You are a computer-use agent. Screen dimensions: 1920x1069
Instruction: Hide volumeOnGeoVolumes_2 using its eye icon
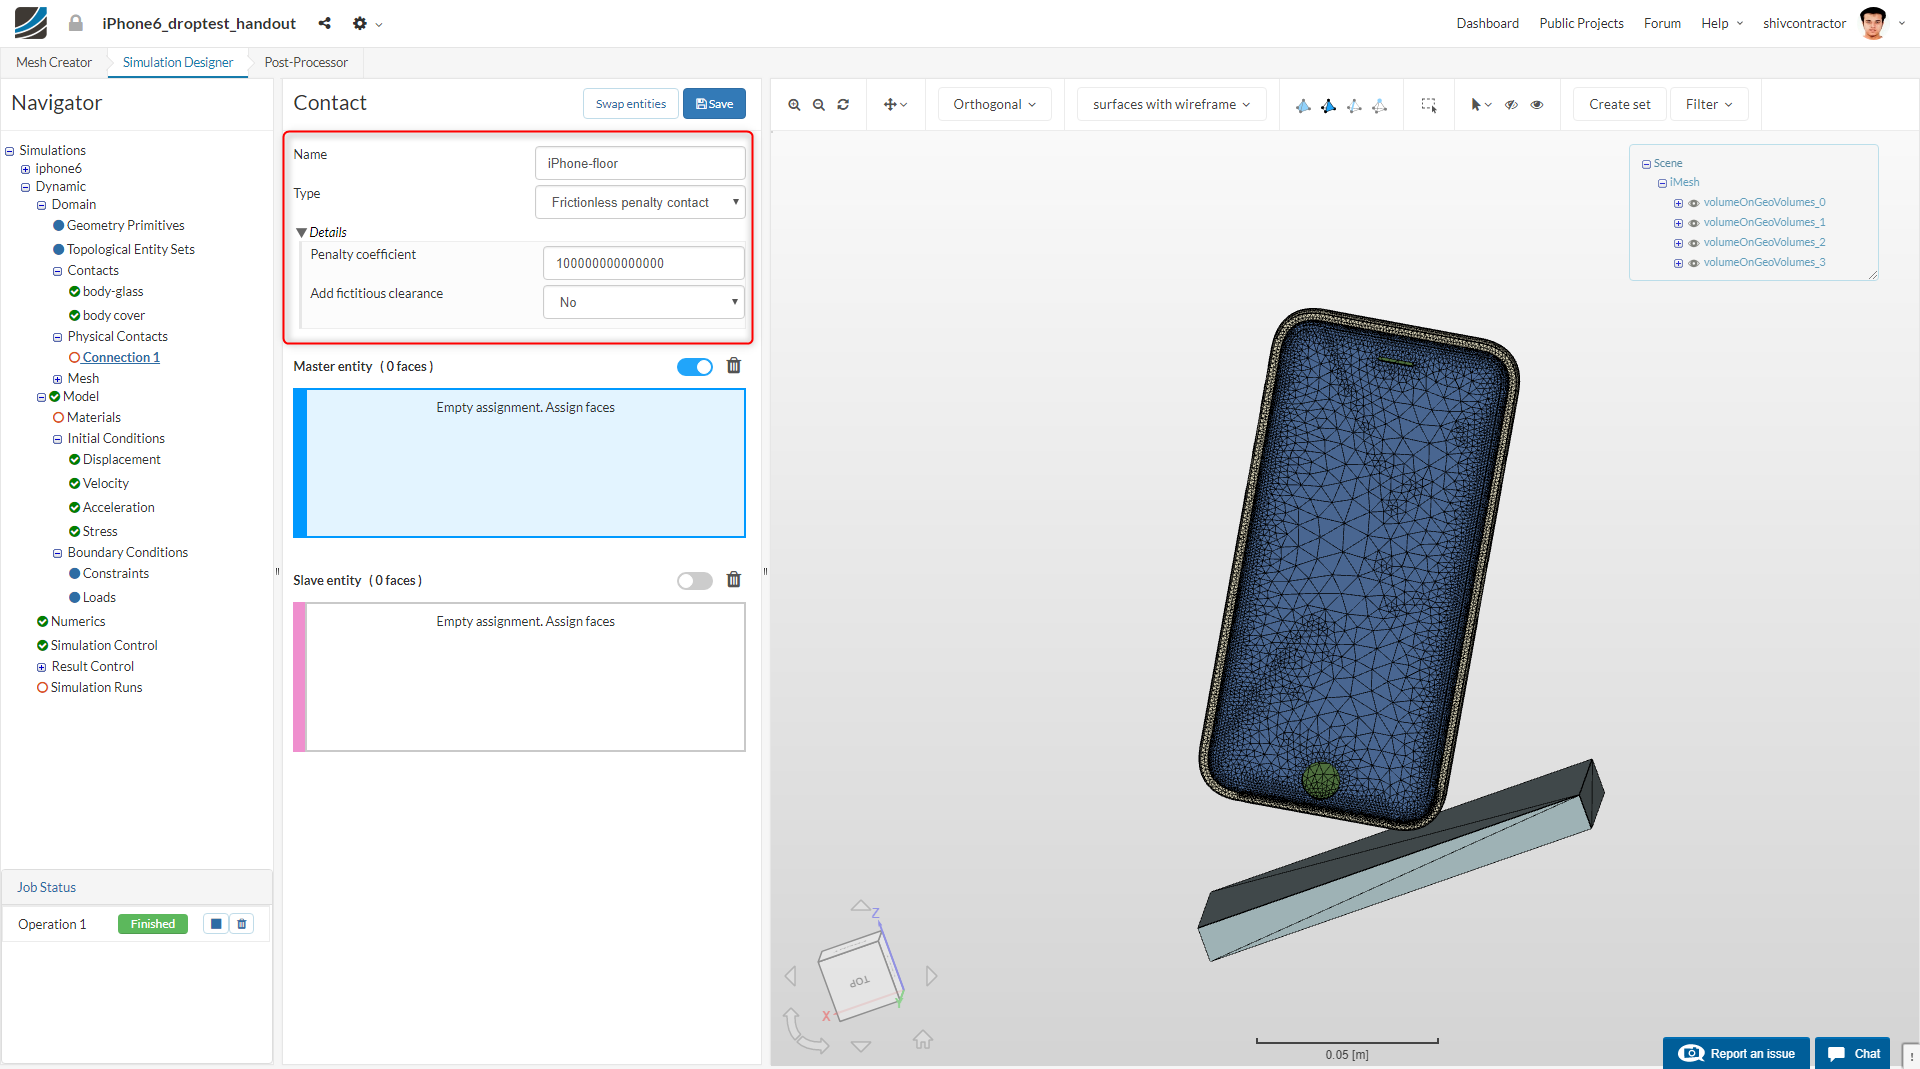(1694, 243)
